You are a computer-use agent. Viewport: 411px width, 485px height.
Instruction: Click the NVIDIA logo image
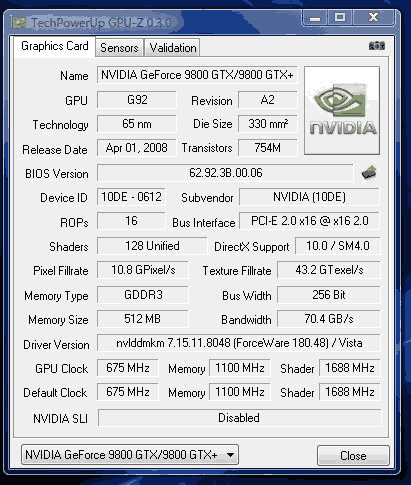[x=342, y=110]
